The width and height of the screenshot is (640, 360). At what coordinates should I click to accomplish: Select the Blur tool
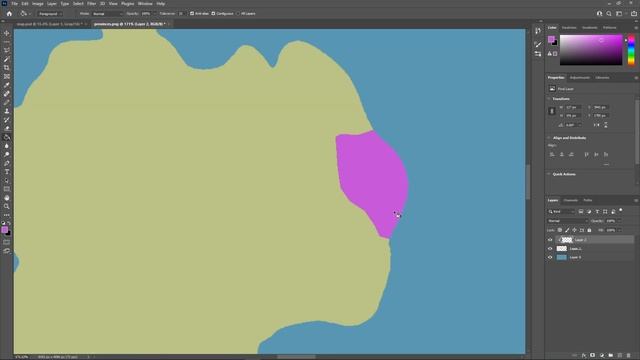[x=7, y=146]
